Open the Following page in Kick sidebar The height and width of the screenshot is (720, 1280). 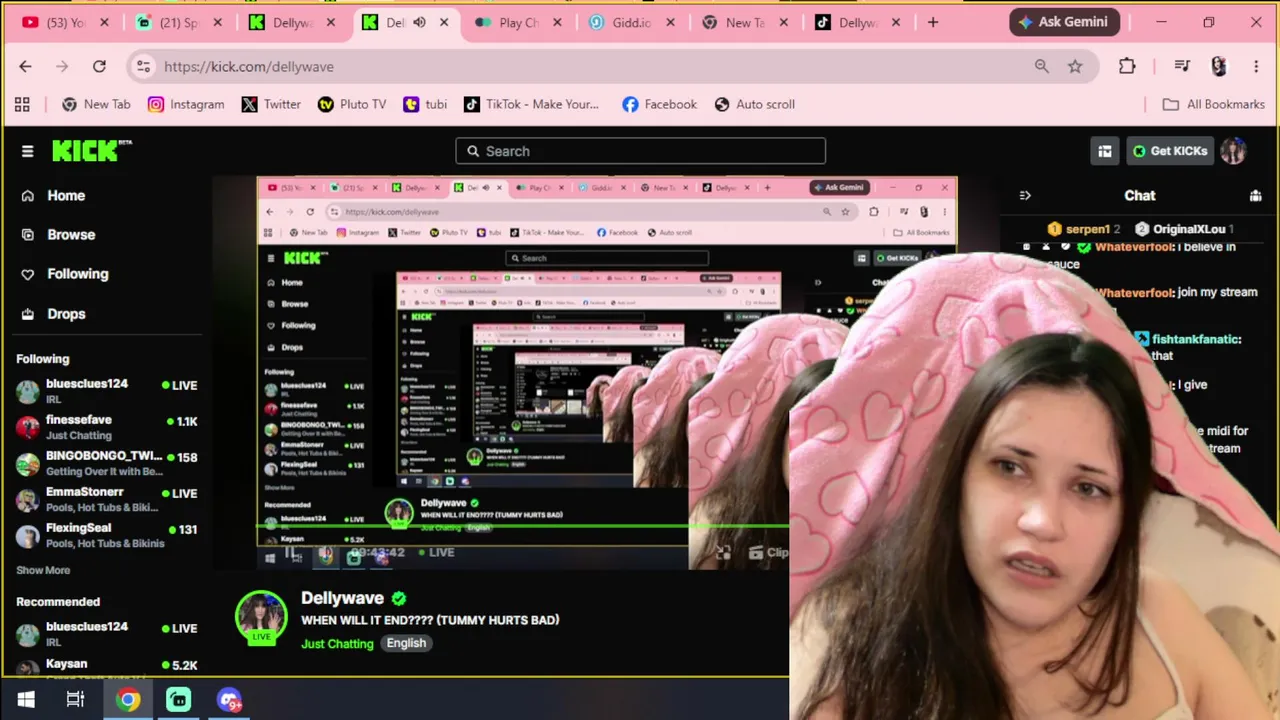tap(77, 274)
